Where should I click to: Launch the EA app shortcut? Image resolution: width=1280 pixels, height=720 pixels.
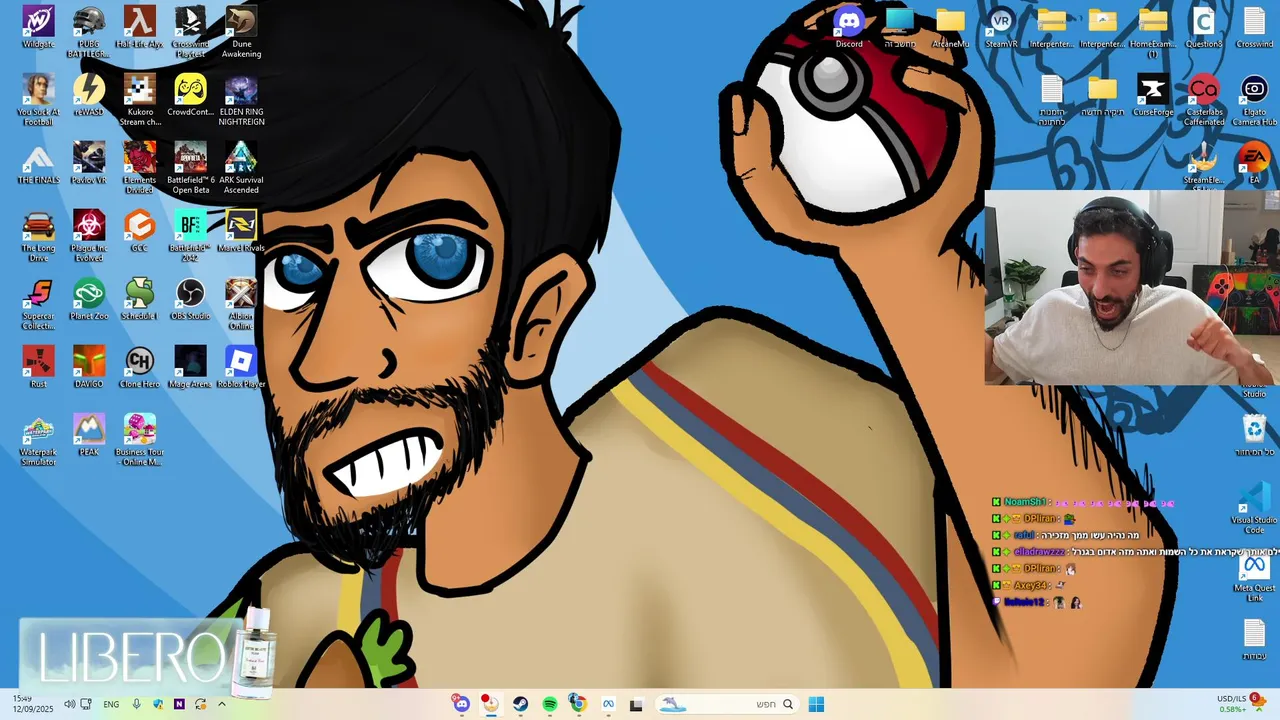click(x=1254, y=163)
